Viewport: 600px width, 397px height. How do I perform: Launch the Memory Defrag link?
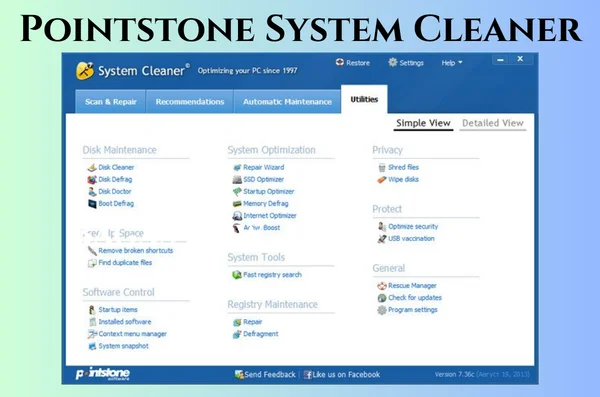[266, 204]
